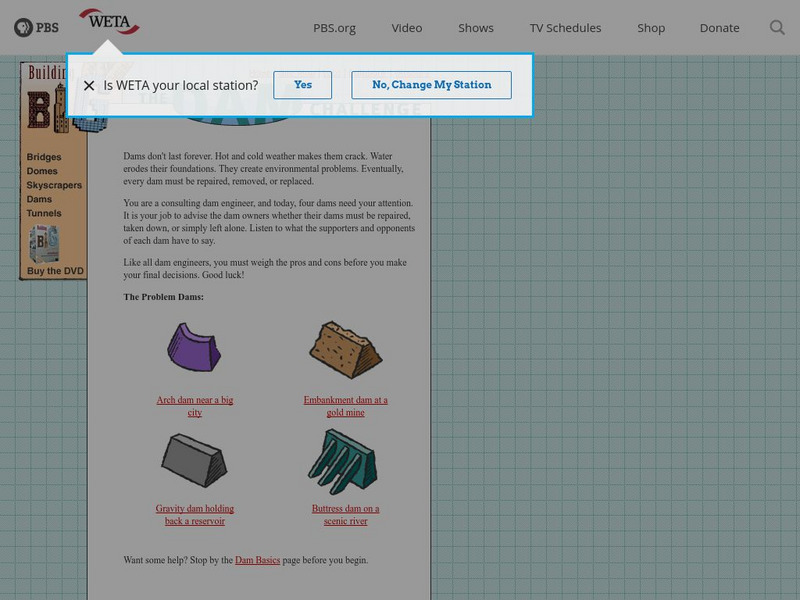This screenshot has height=600, width=800.
Task: Open Gravity dam holding back a reservoir link
Action: (195, 514)
